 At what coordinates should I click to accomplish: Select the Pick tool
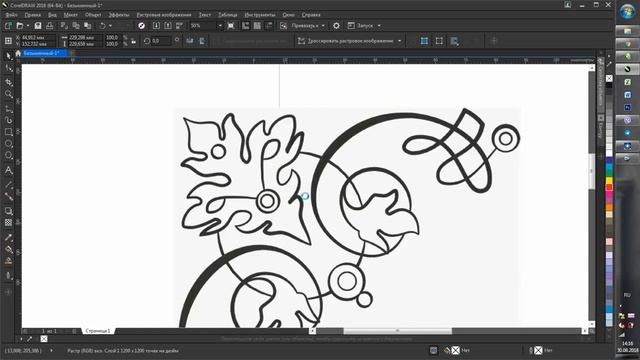coord(9,56)
